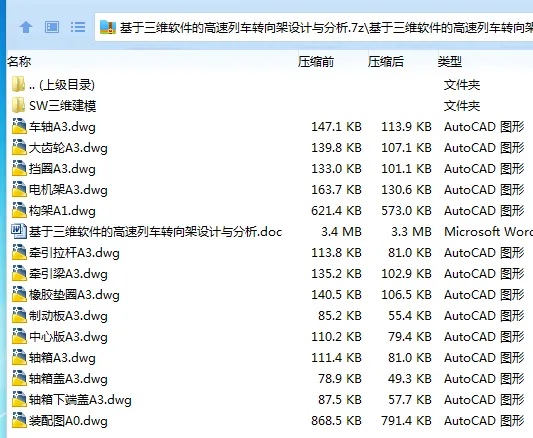Click the folder icon of 上级目录
533x438 pixels.
[x=18, y=84]
